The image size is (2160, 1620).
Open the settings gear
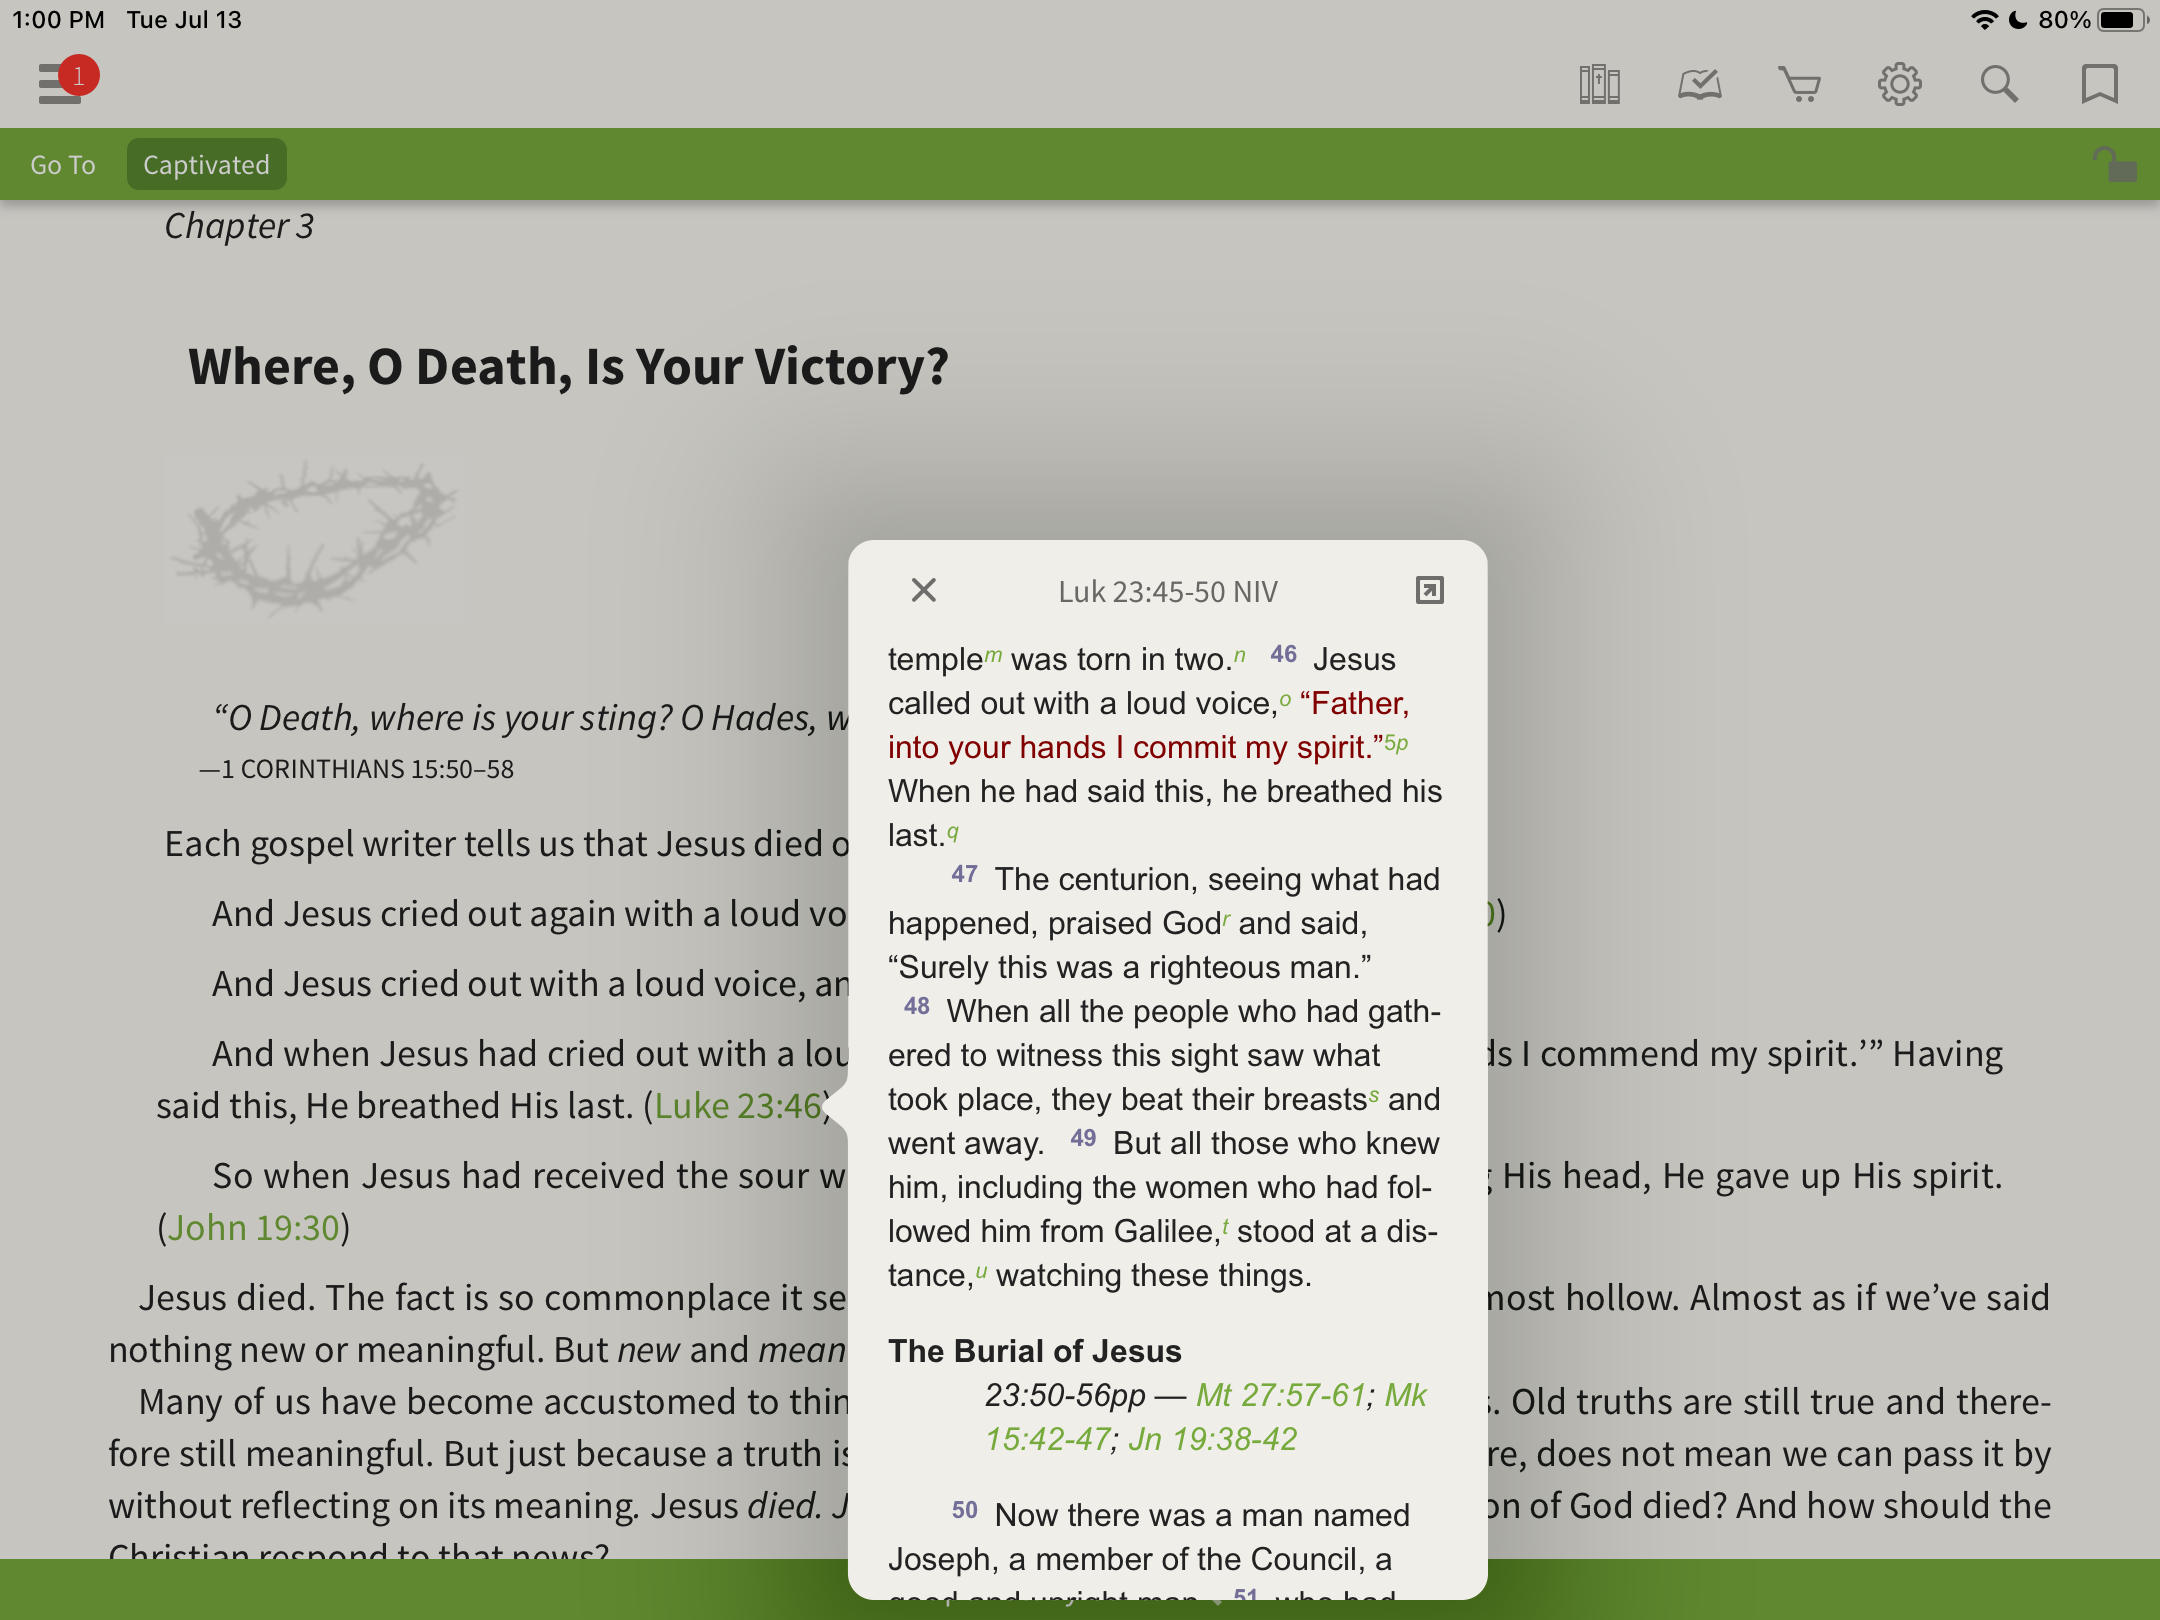pos(1899,85)
